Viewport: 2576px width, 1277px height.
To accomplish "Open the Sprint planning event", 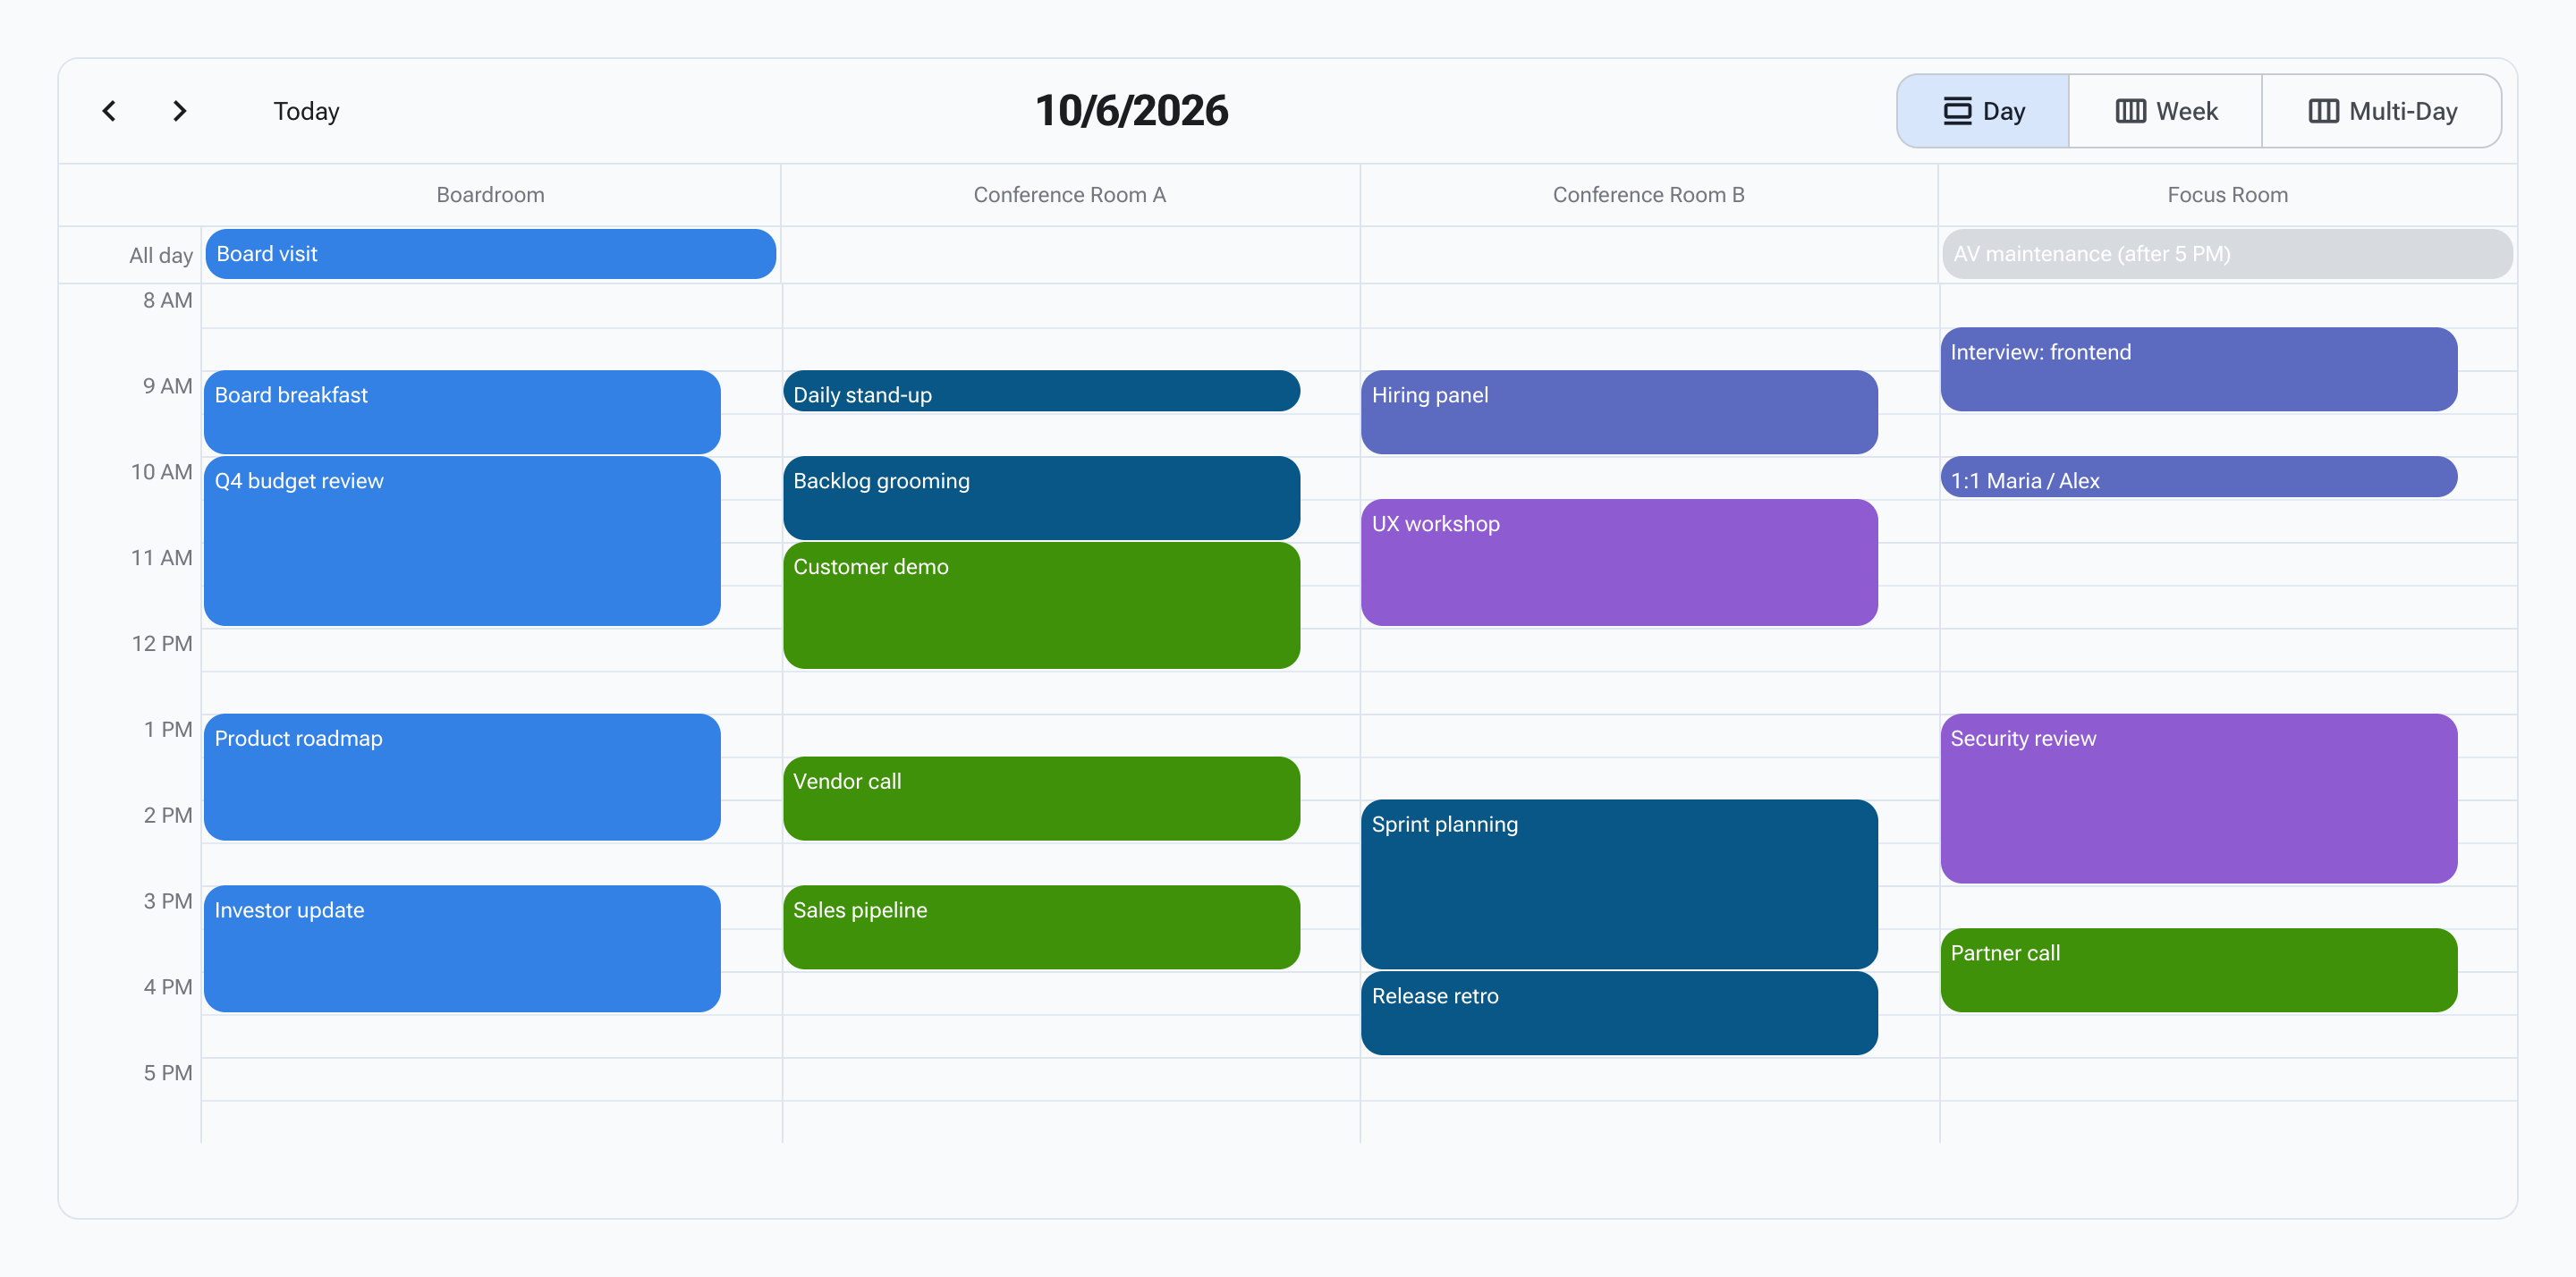I will coord(1619,884).
